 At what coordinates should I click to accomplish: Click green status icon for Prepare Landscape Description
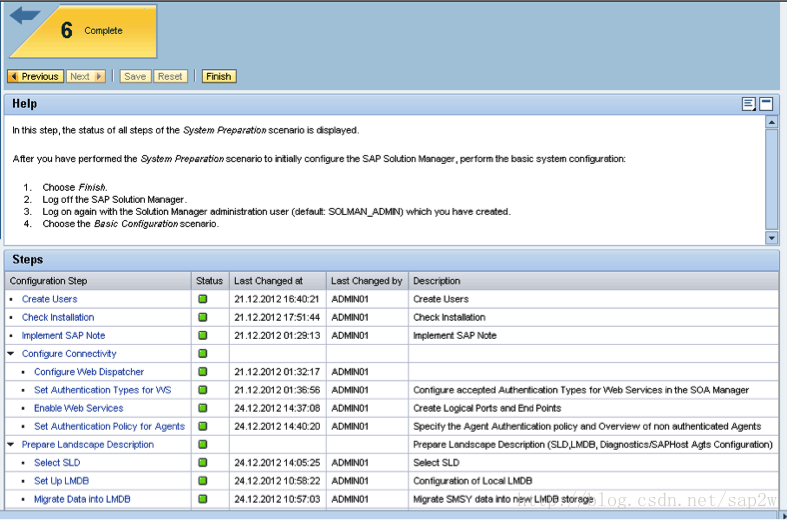(x=203, y=445)
